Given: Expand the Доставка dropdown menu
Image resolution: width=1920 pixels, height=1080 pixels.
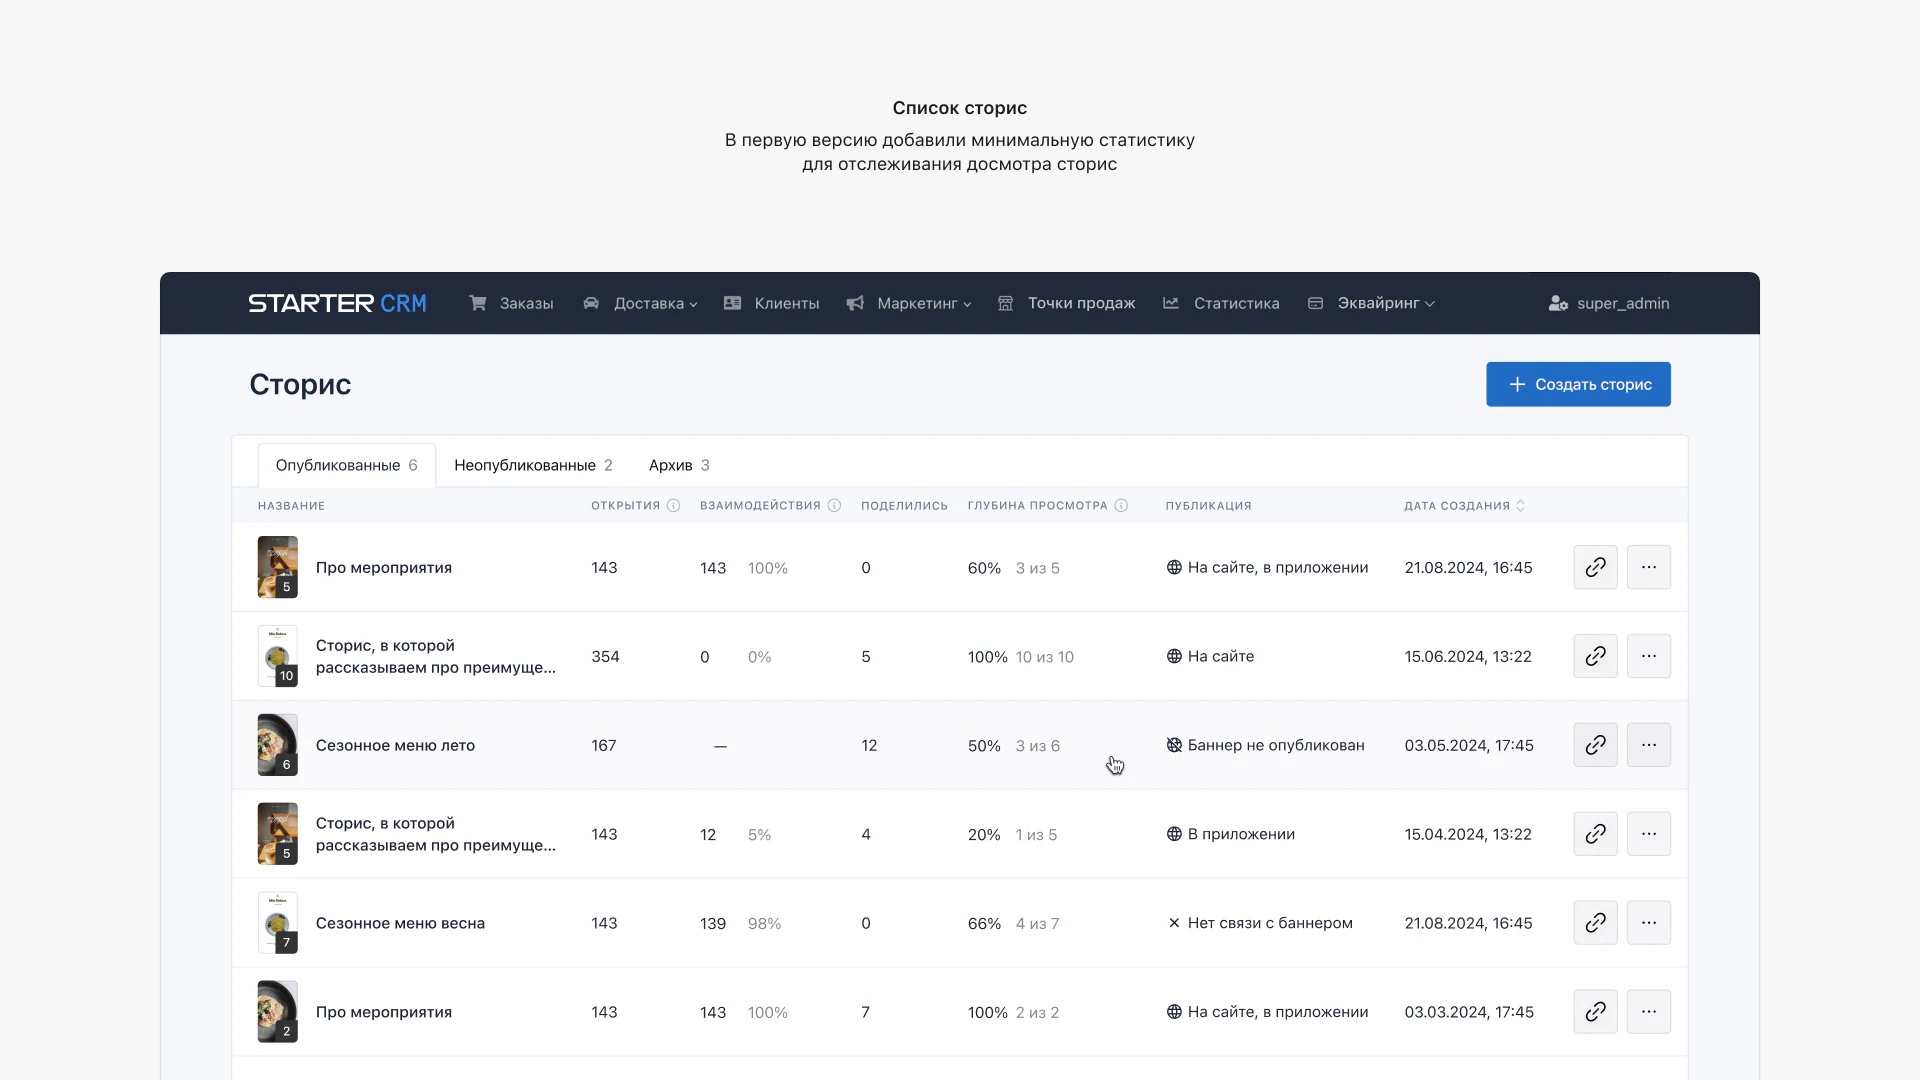Looking at the screenshot, I should click(640, 303).
